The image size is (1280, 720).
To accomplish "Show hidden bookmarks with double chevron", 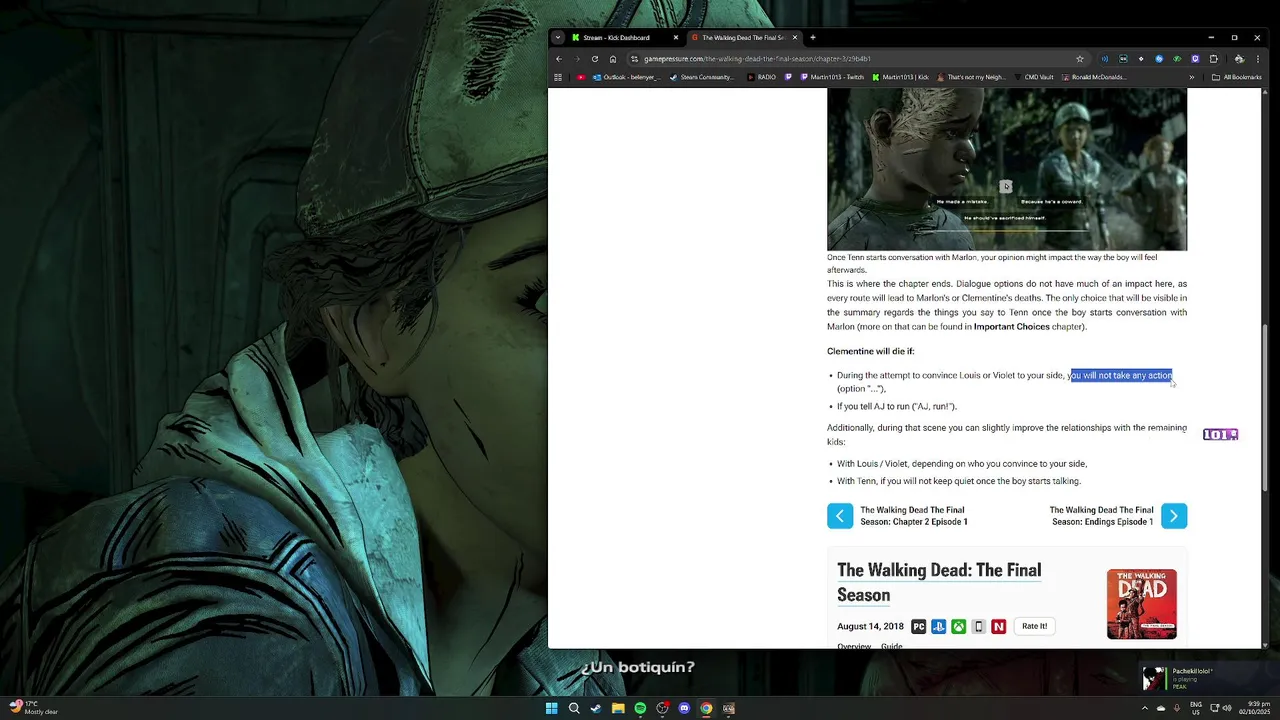I will click(1191, 77).
